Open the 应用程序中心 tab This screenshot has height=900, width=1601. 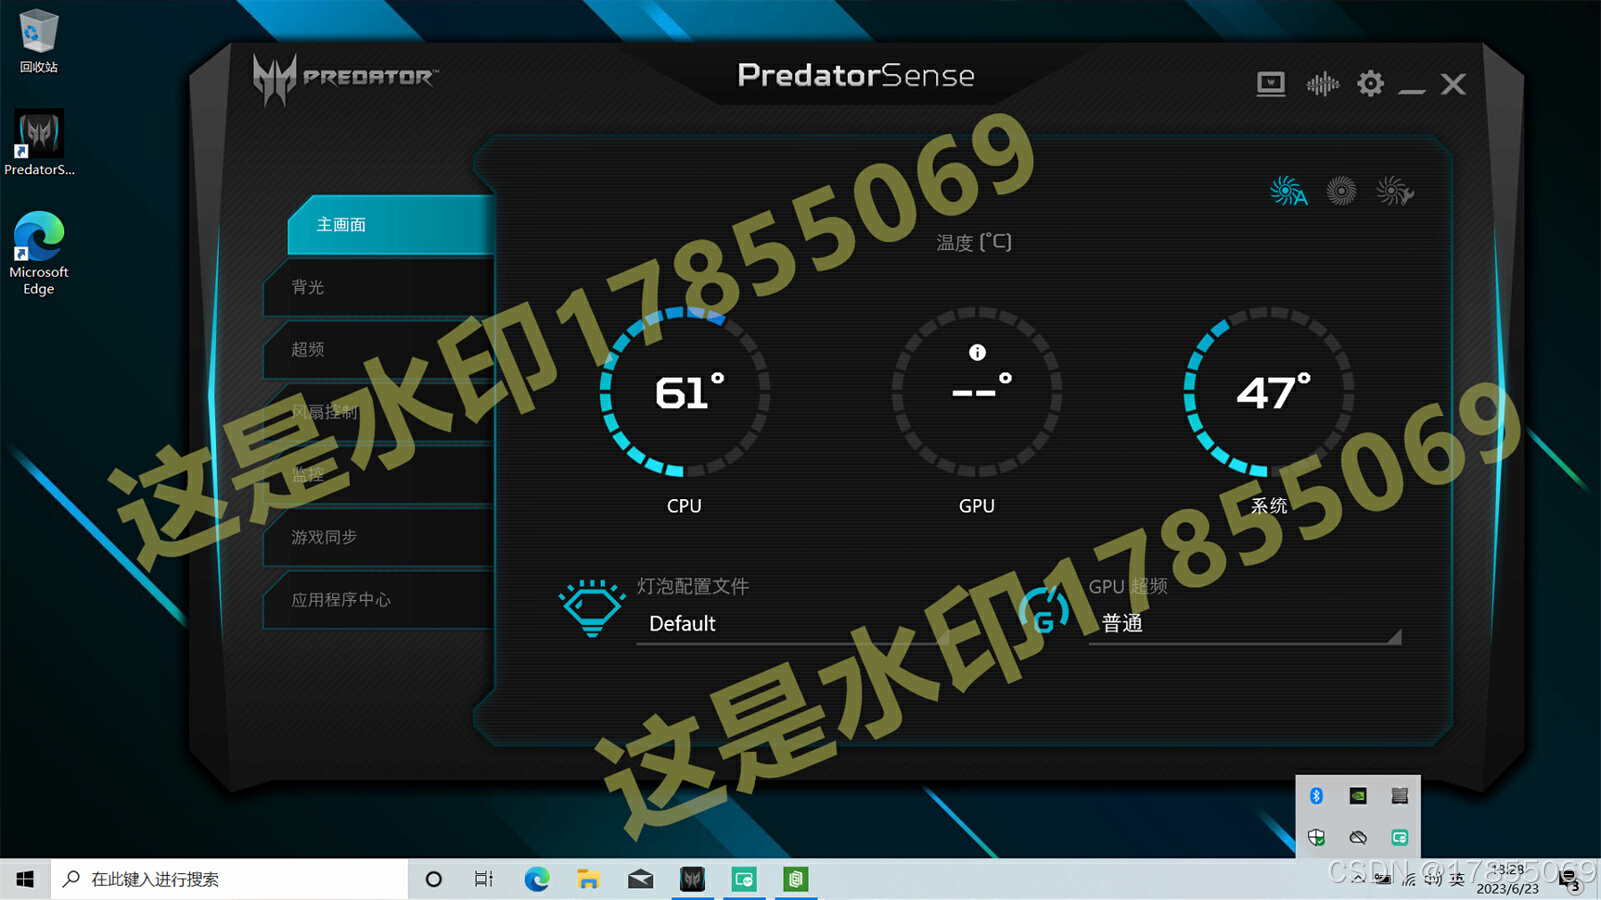coord(379,600)
